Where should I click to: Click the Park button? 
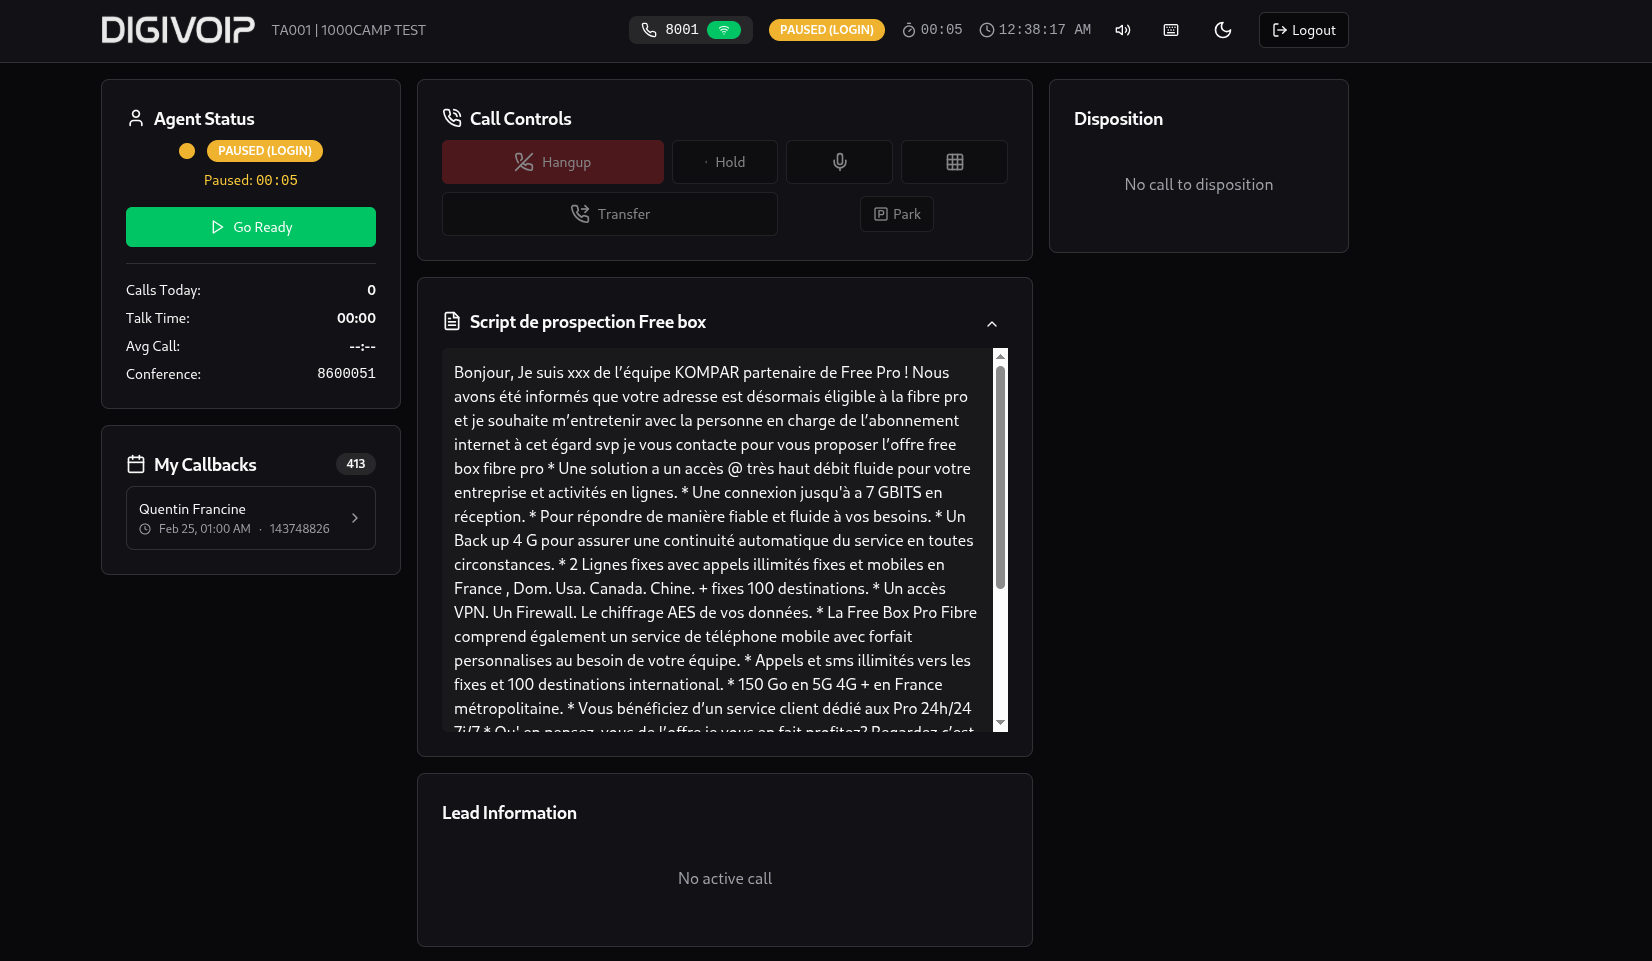pyautogui.click(x=897, y=214)
